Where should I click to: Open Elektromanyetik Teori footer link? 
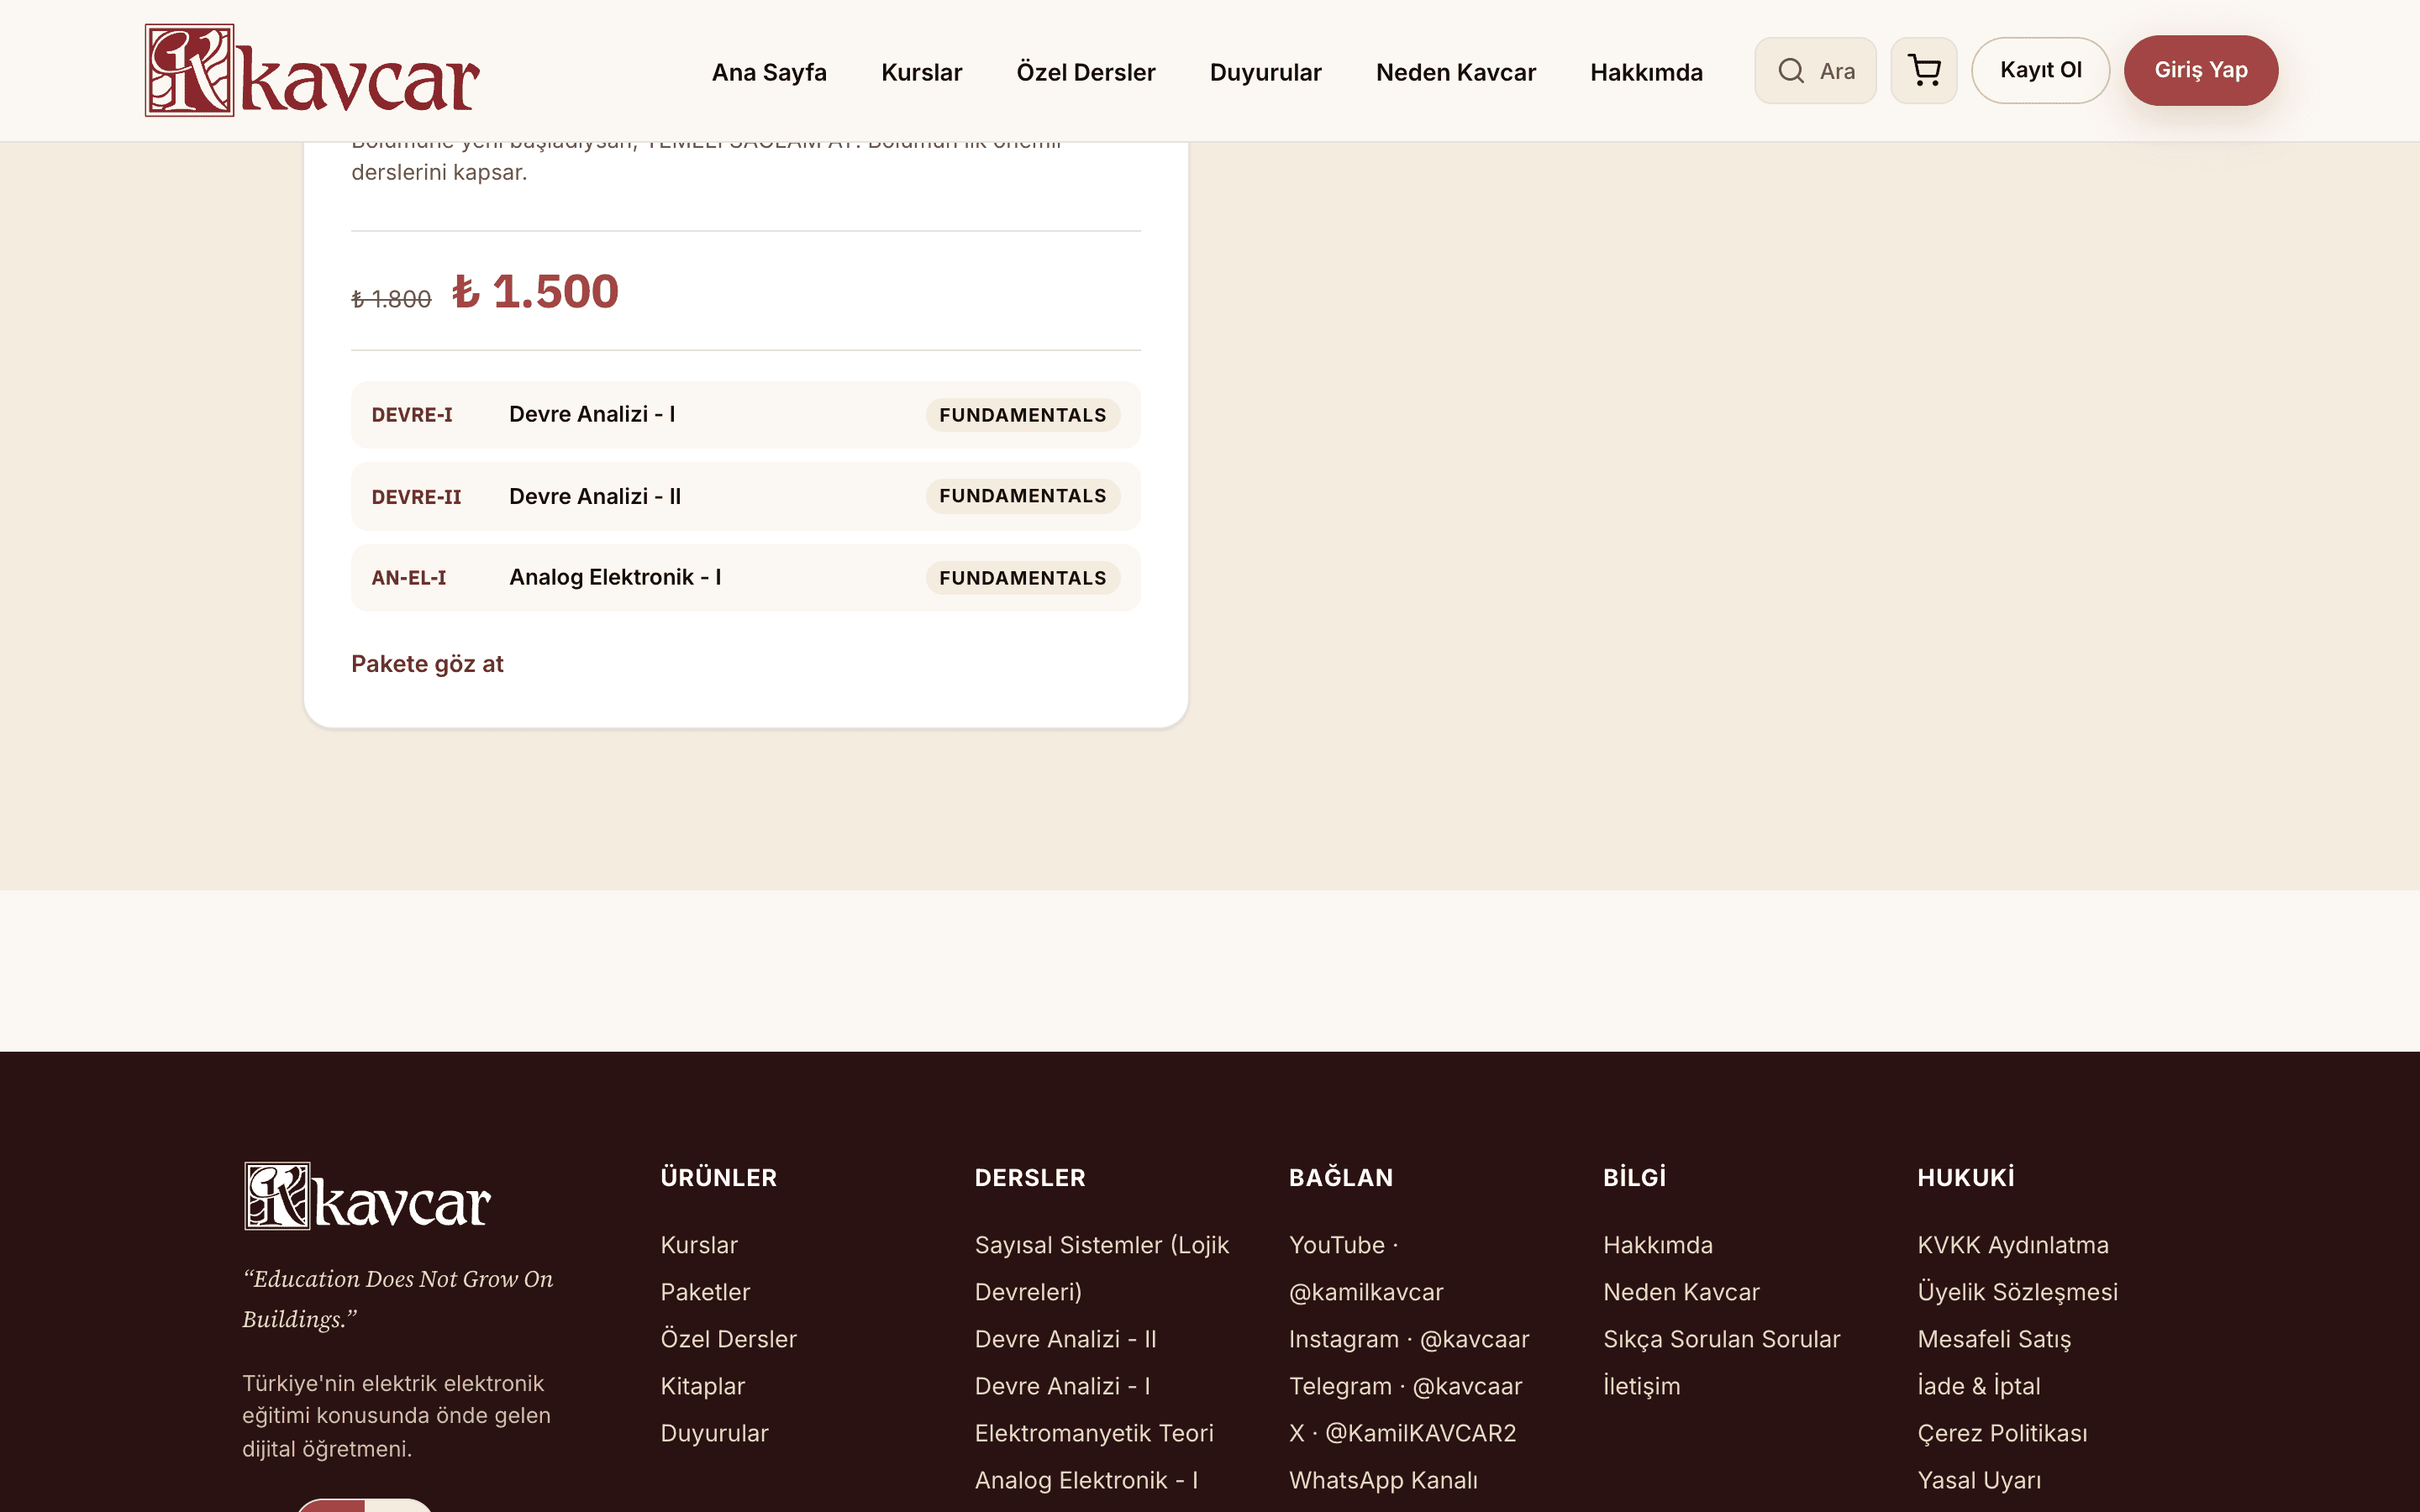[1094, 1433]
